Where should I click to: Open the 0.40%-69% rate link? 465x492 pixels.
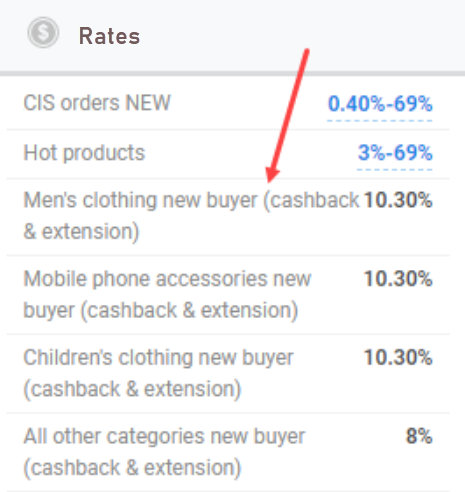click(x=380, y=103)
